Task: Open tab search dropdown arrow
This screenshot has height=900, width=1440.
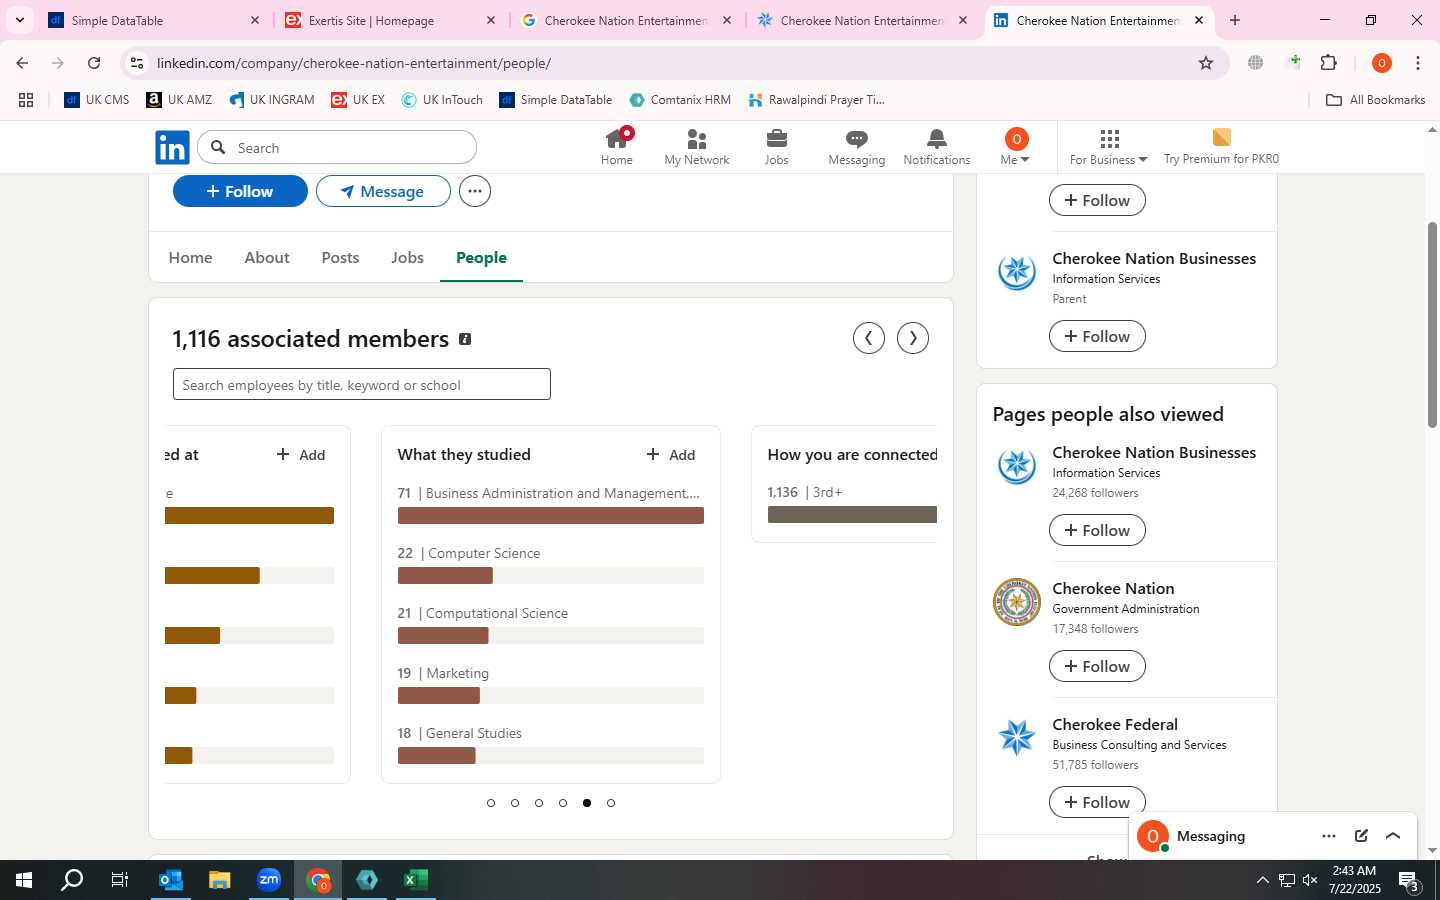Action: click(20, 20)
